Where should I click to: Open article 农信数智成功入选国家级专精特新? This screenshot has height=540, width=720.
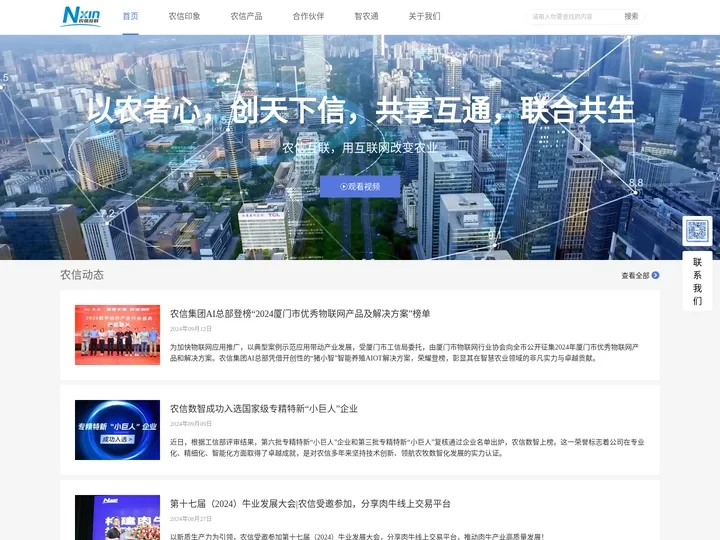point(264,409)
